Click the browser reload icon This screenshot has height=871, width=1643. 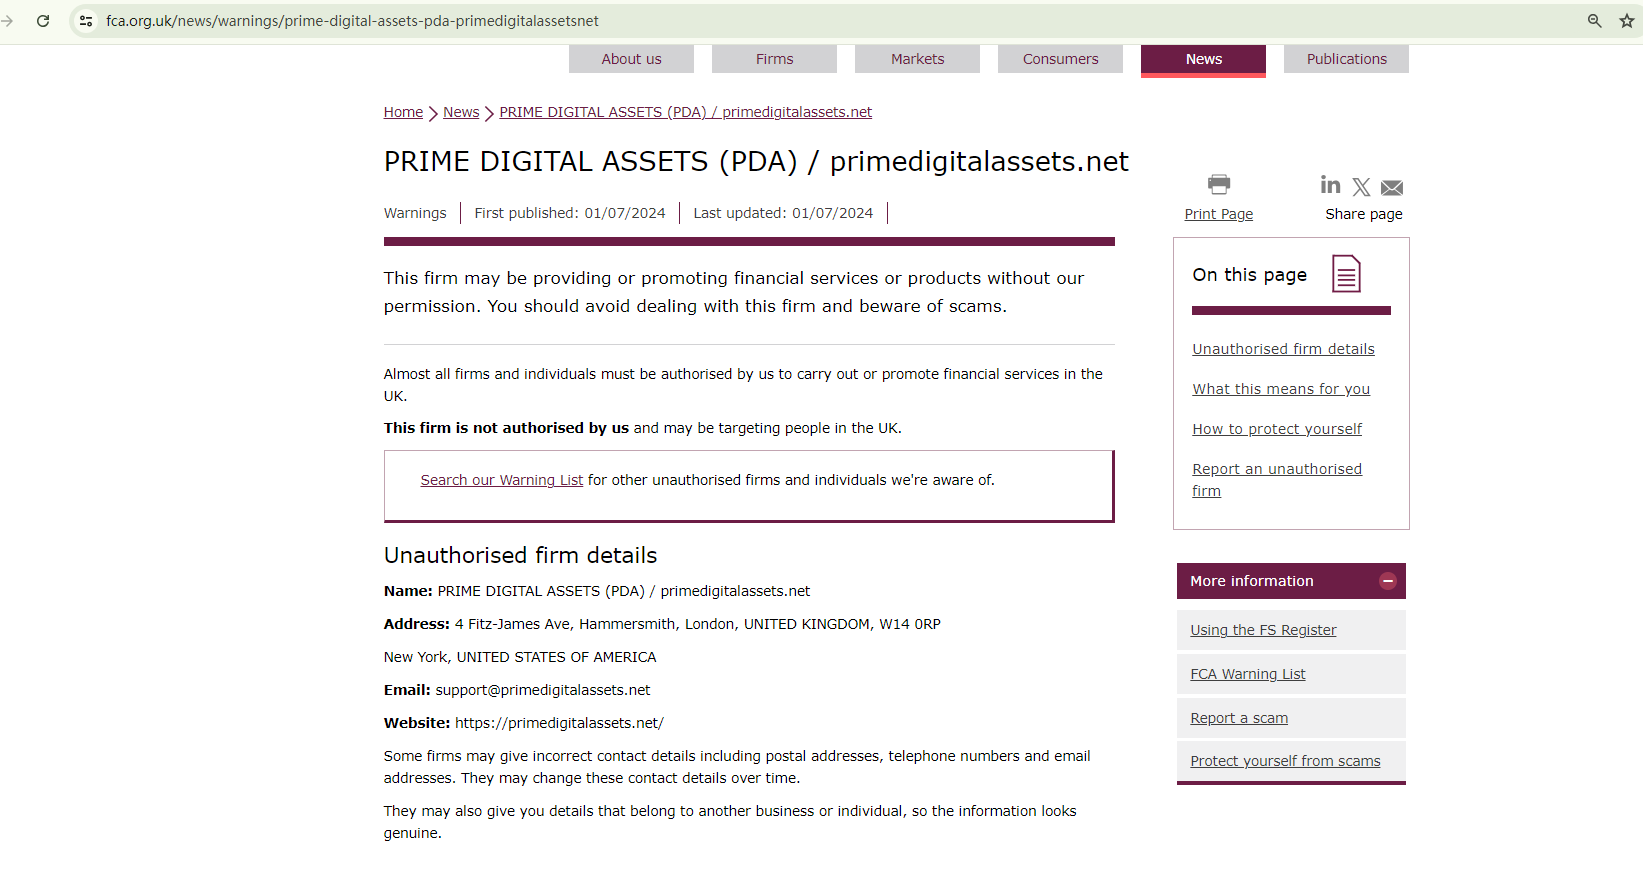[43, 21]
